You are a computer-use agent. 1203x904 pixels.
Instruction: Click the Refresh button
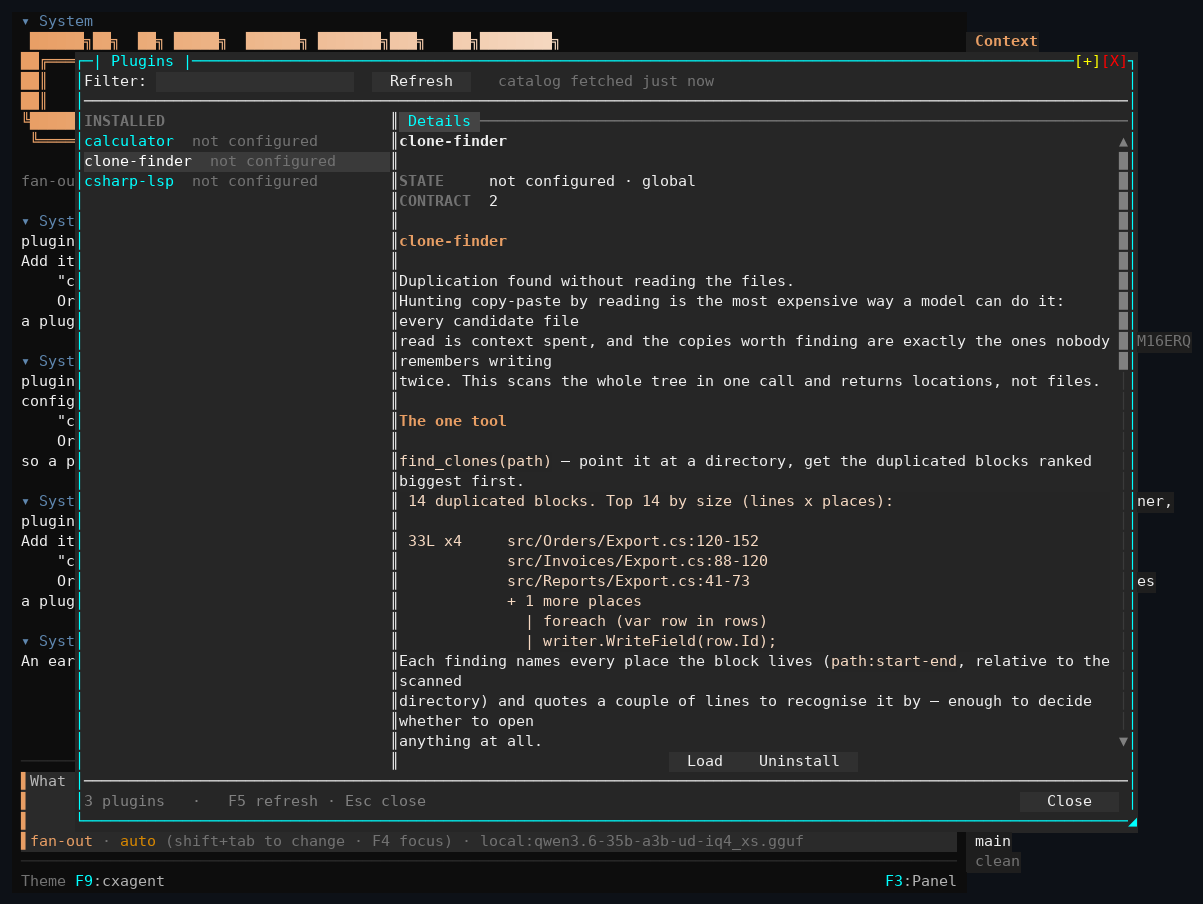pos(421,81)
